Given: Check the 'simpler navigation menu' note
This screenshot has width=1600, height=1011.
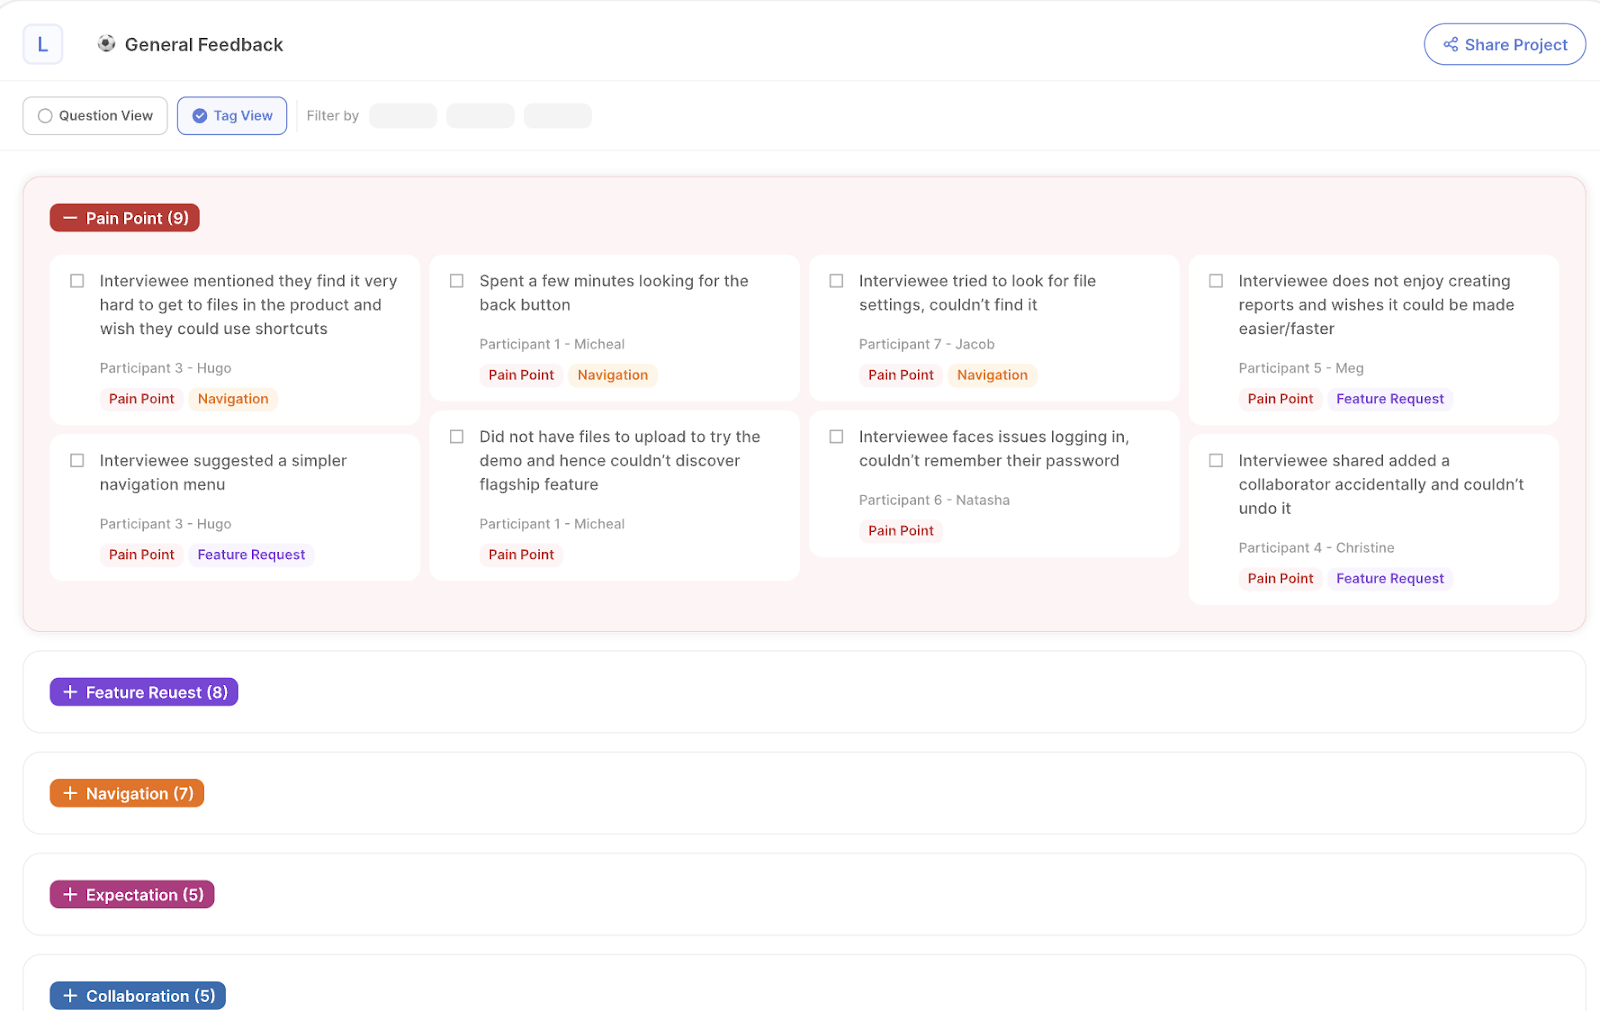Looking at the screenshot, I should [x=77, y=461].
